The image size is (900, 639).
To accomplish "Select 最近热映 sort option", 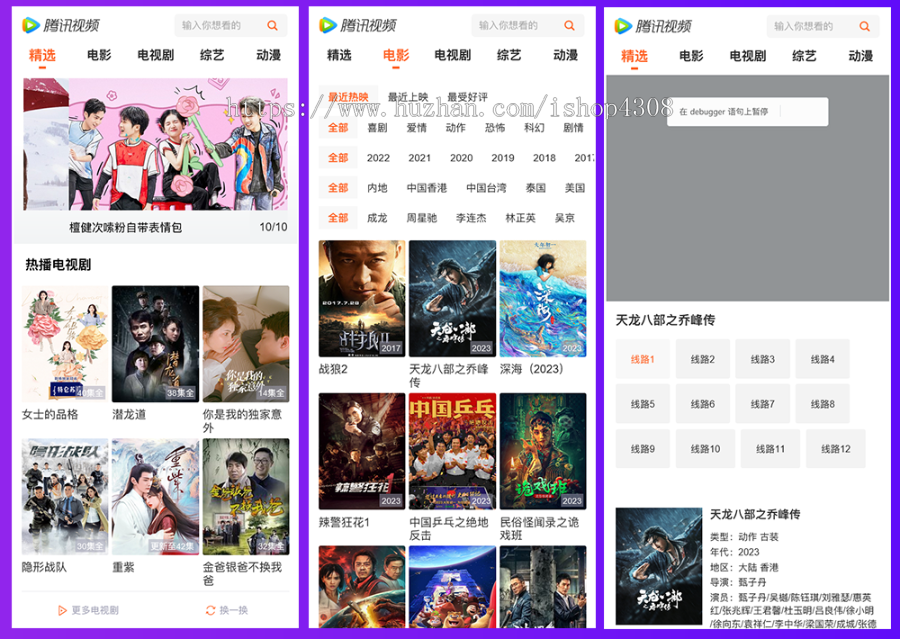I will pos(348,97).
